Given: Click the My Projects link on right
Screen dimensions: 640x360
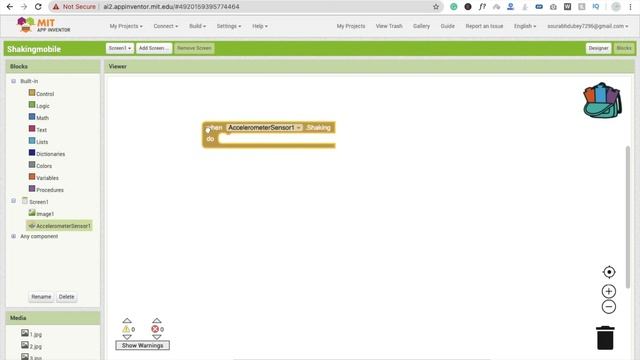Looking at the screenshot, I should coord(351,26).
